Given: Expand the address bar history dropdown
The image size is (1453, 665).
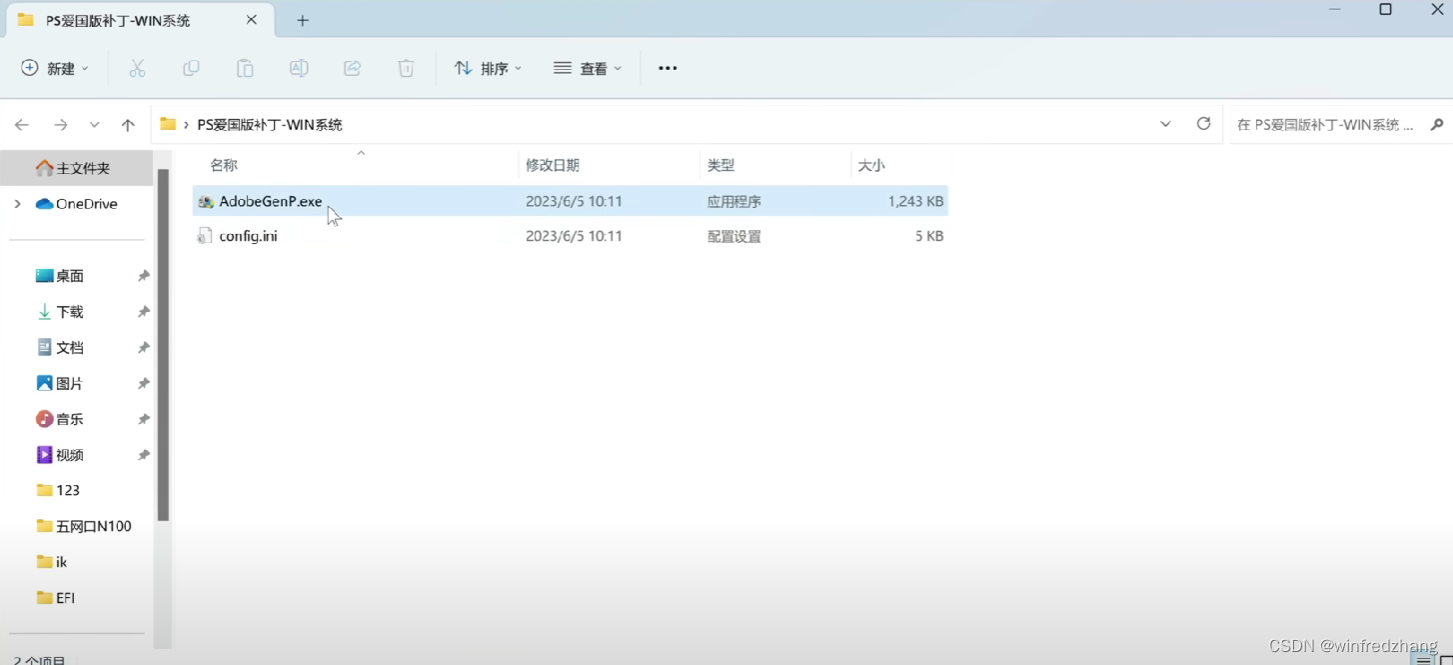Looking at the screenshot, I should (x=1166, y=124).
